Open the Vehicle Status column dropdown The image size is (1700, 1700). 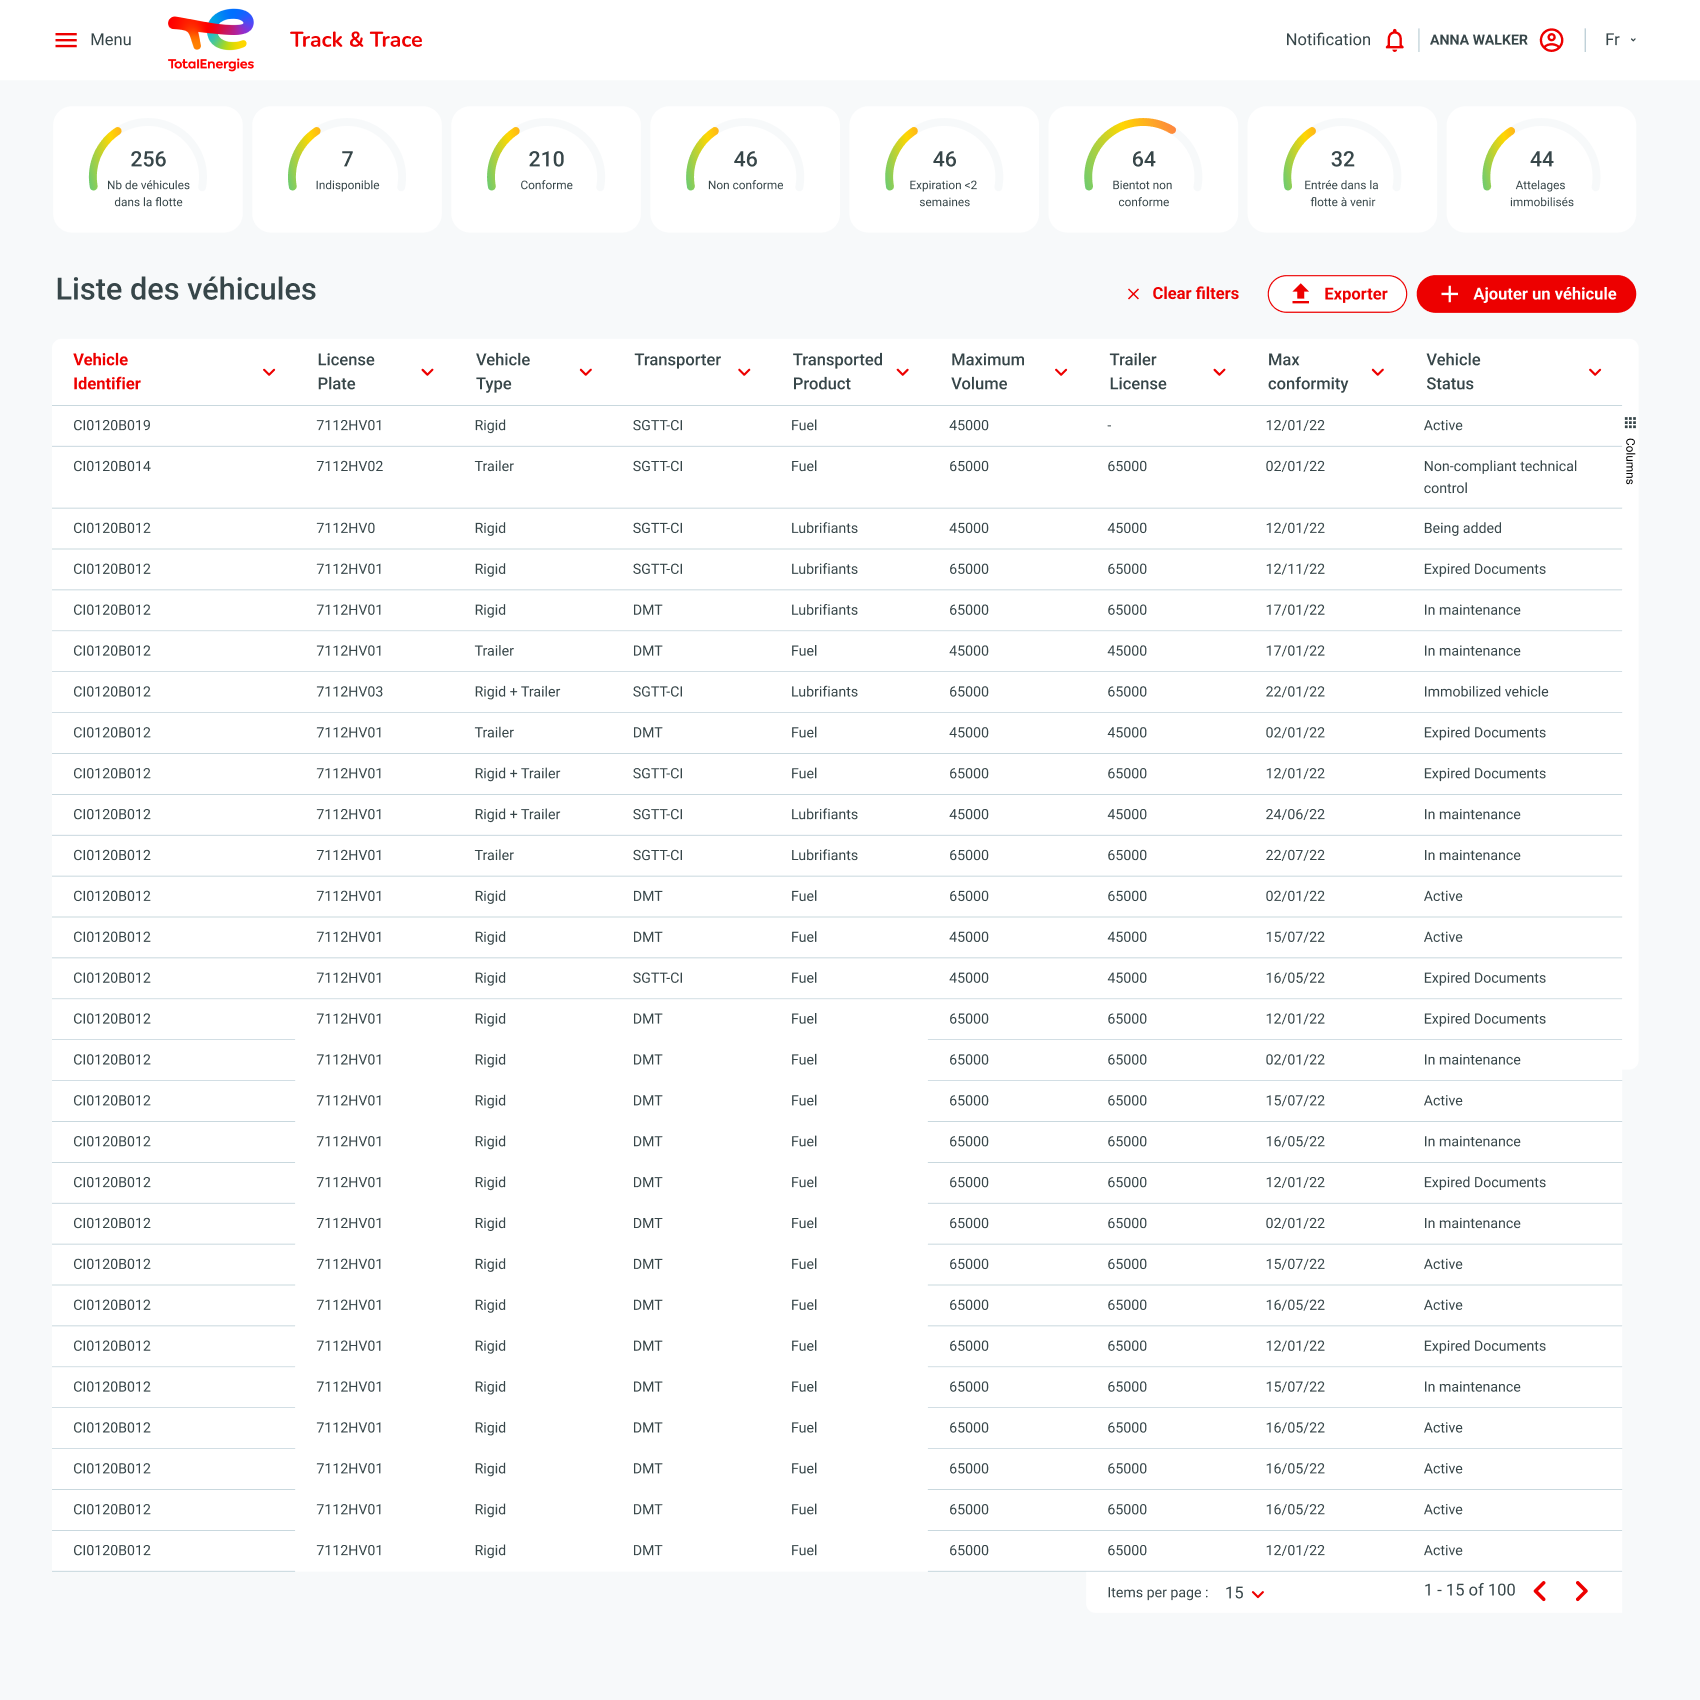coord(1595,372)
